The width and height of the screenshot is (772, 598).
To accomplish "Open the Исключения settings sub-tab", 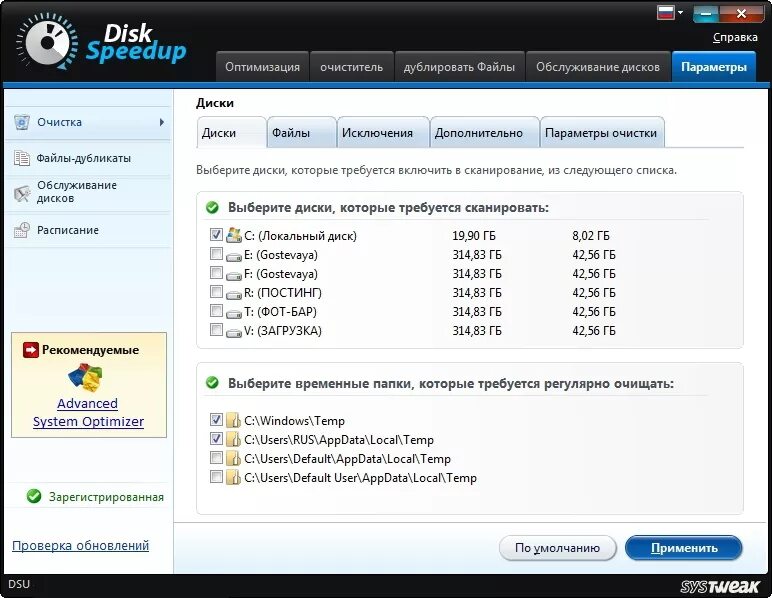I will 383,132.
